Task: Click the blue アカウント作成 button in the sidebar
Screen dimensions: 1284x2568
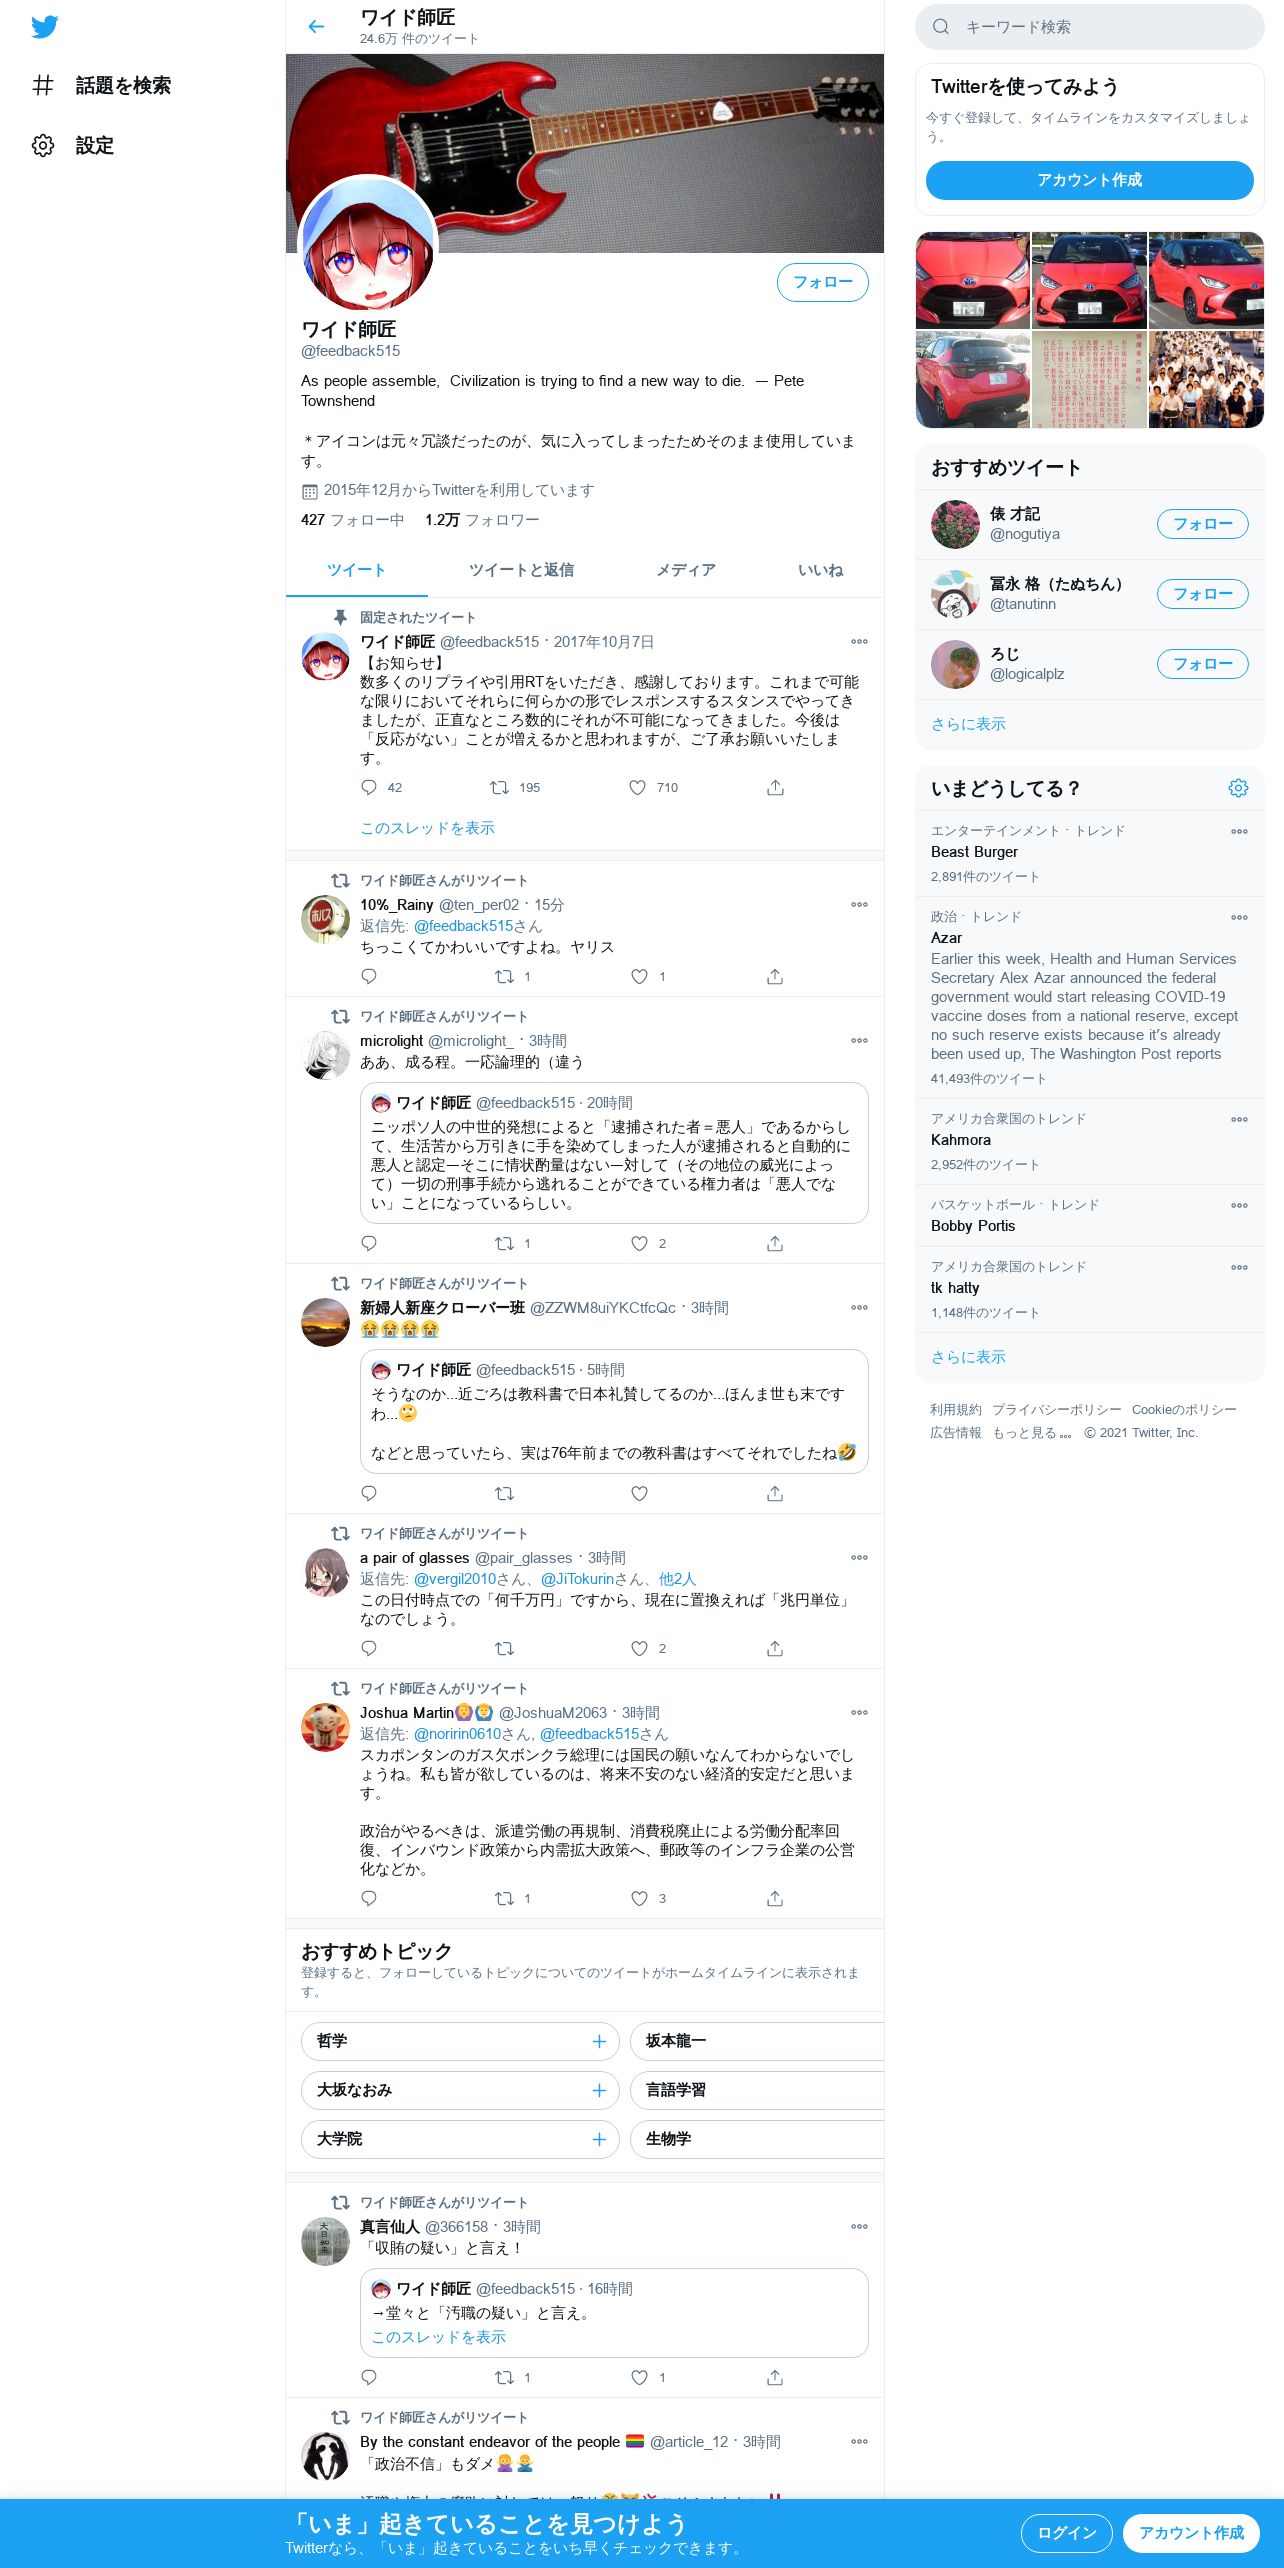Action: coord(1090,180)
